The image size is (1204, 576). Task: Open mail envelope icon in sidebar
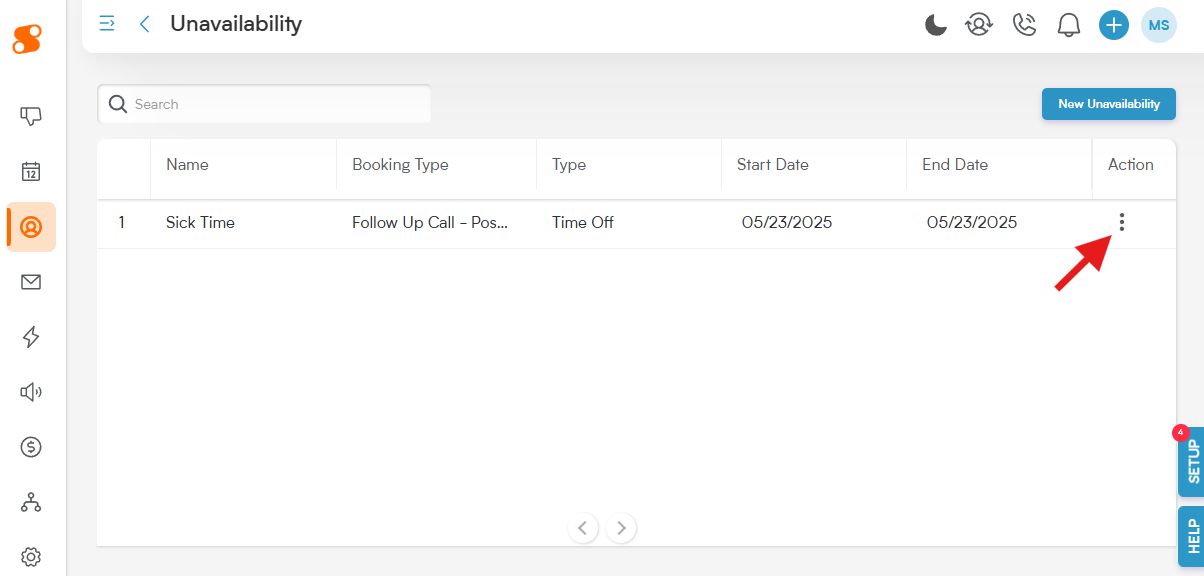[x=31, y=282]
